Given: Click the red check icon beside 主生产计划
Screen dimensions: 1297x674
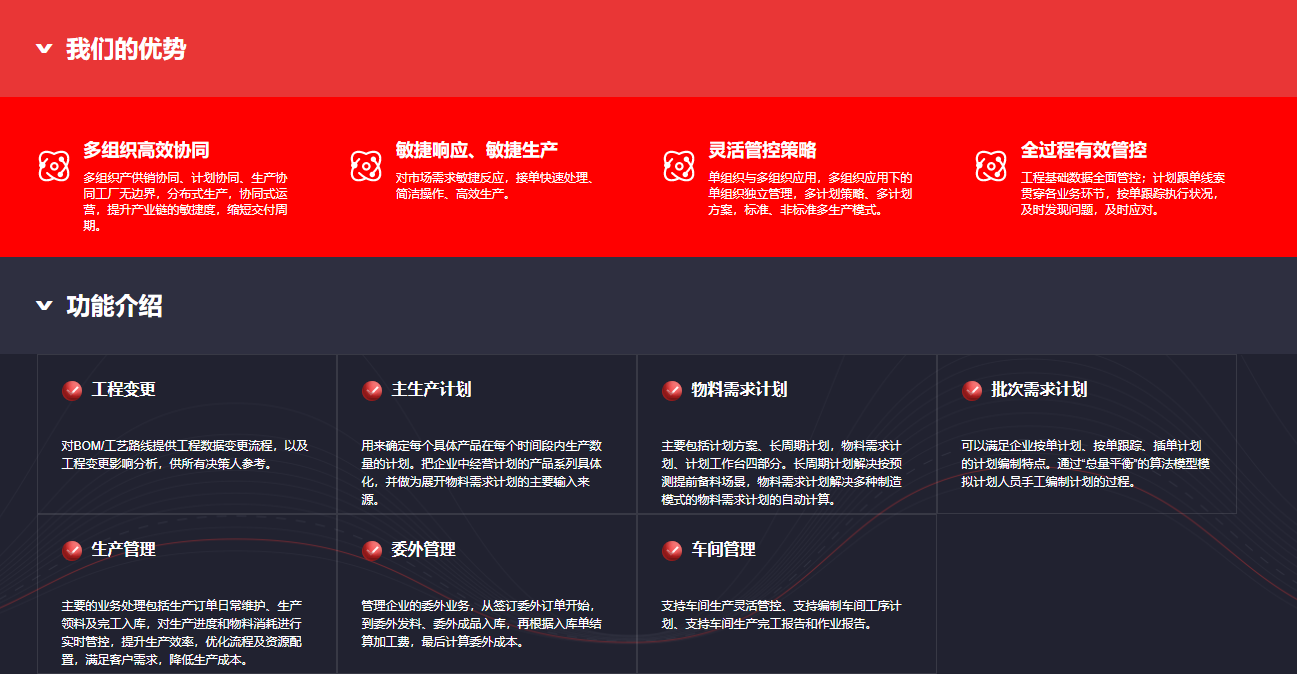Looking at the screenshot, I should (372, 390).
